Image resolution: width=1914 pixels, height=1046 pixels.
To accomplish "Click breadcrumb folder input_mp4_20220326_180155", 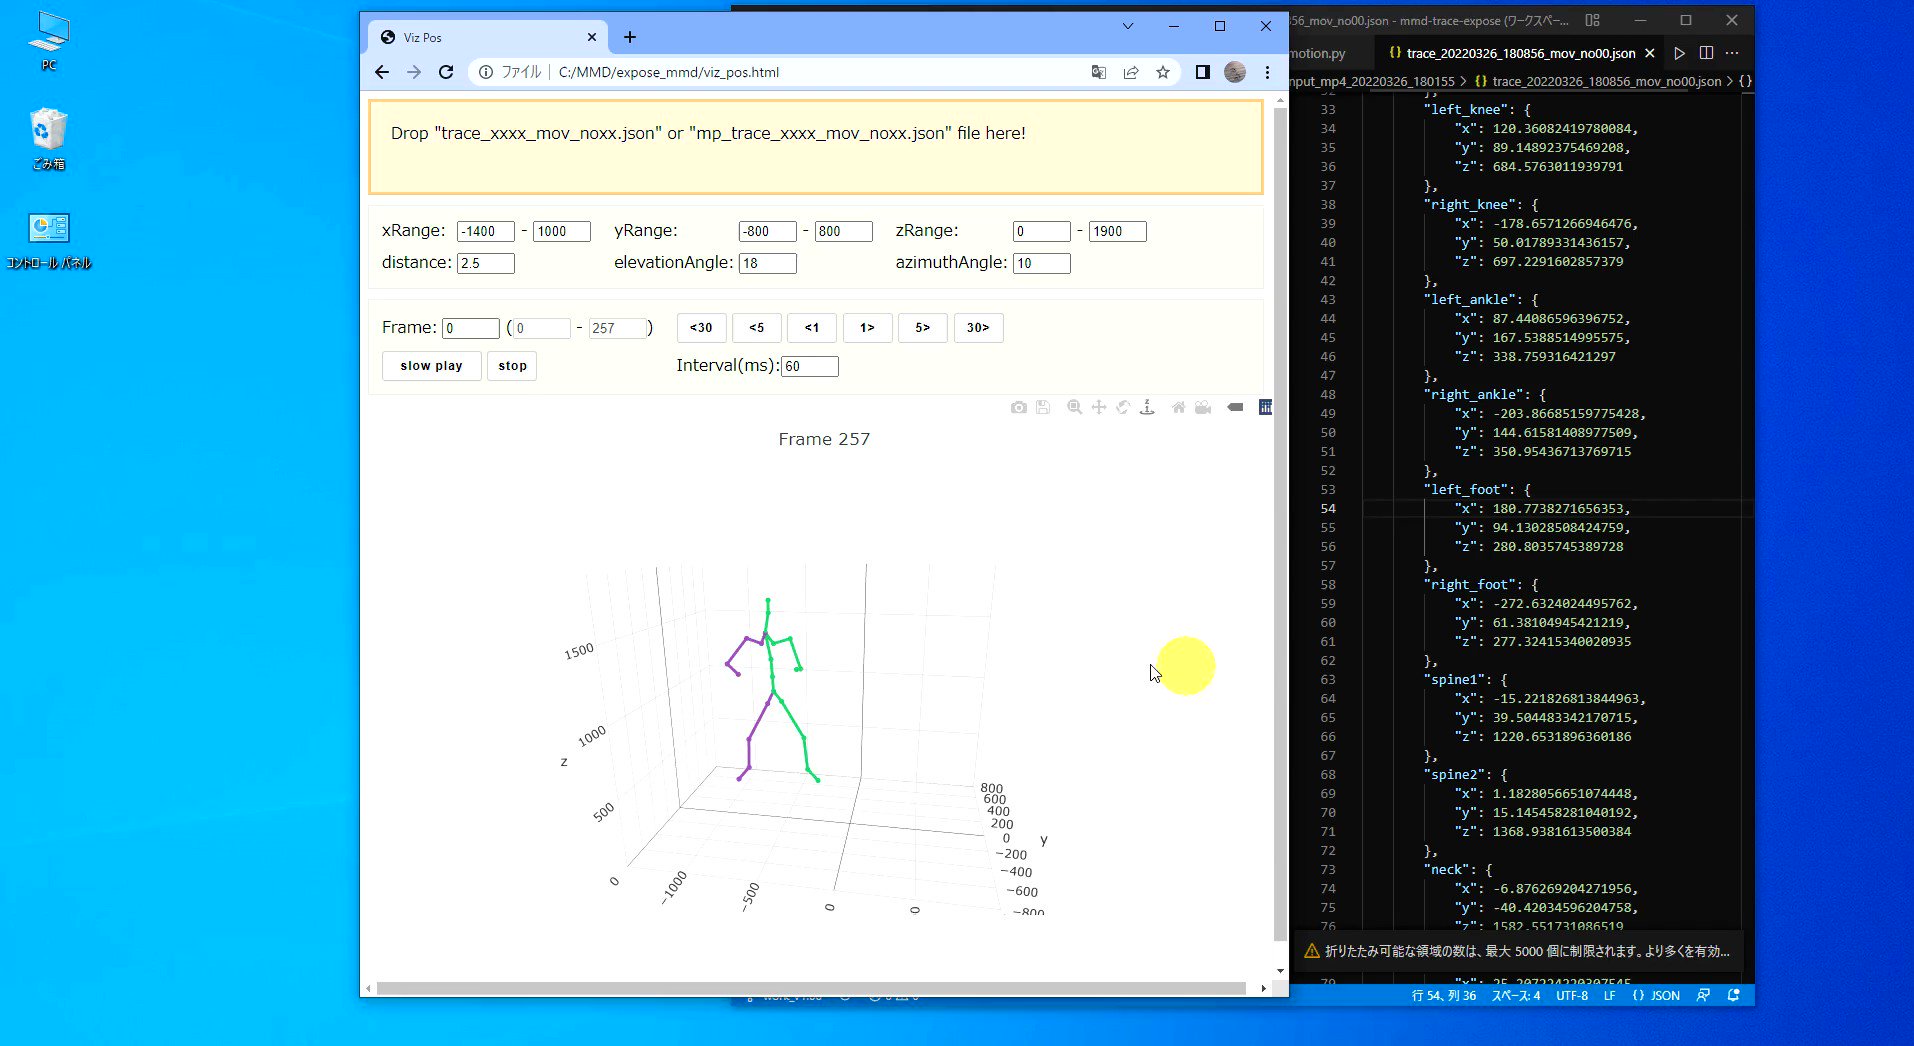I will coord(1372,81).
